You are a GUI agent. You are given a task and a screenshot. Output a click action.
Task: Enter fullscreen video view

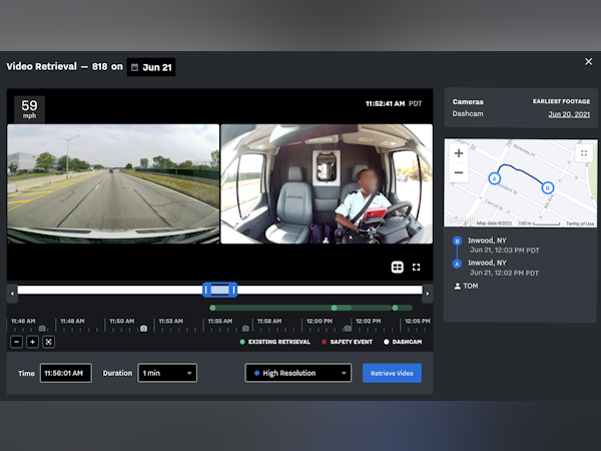[x=417, y=267]
